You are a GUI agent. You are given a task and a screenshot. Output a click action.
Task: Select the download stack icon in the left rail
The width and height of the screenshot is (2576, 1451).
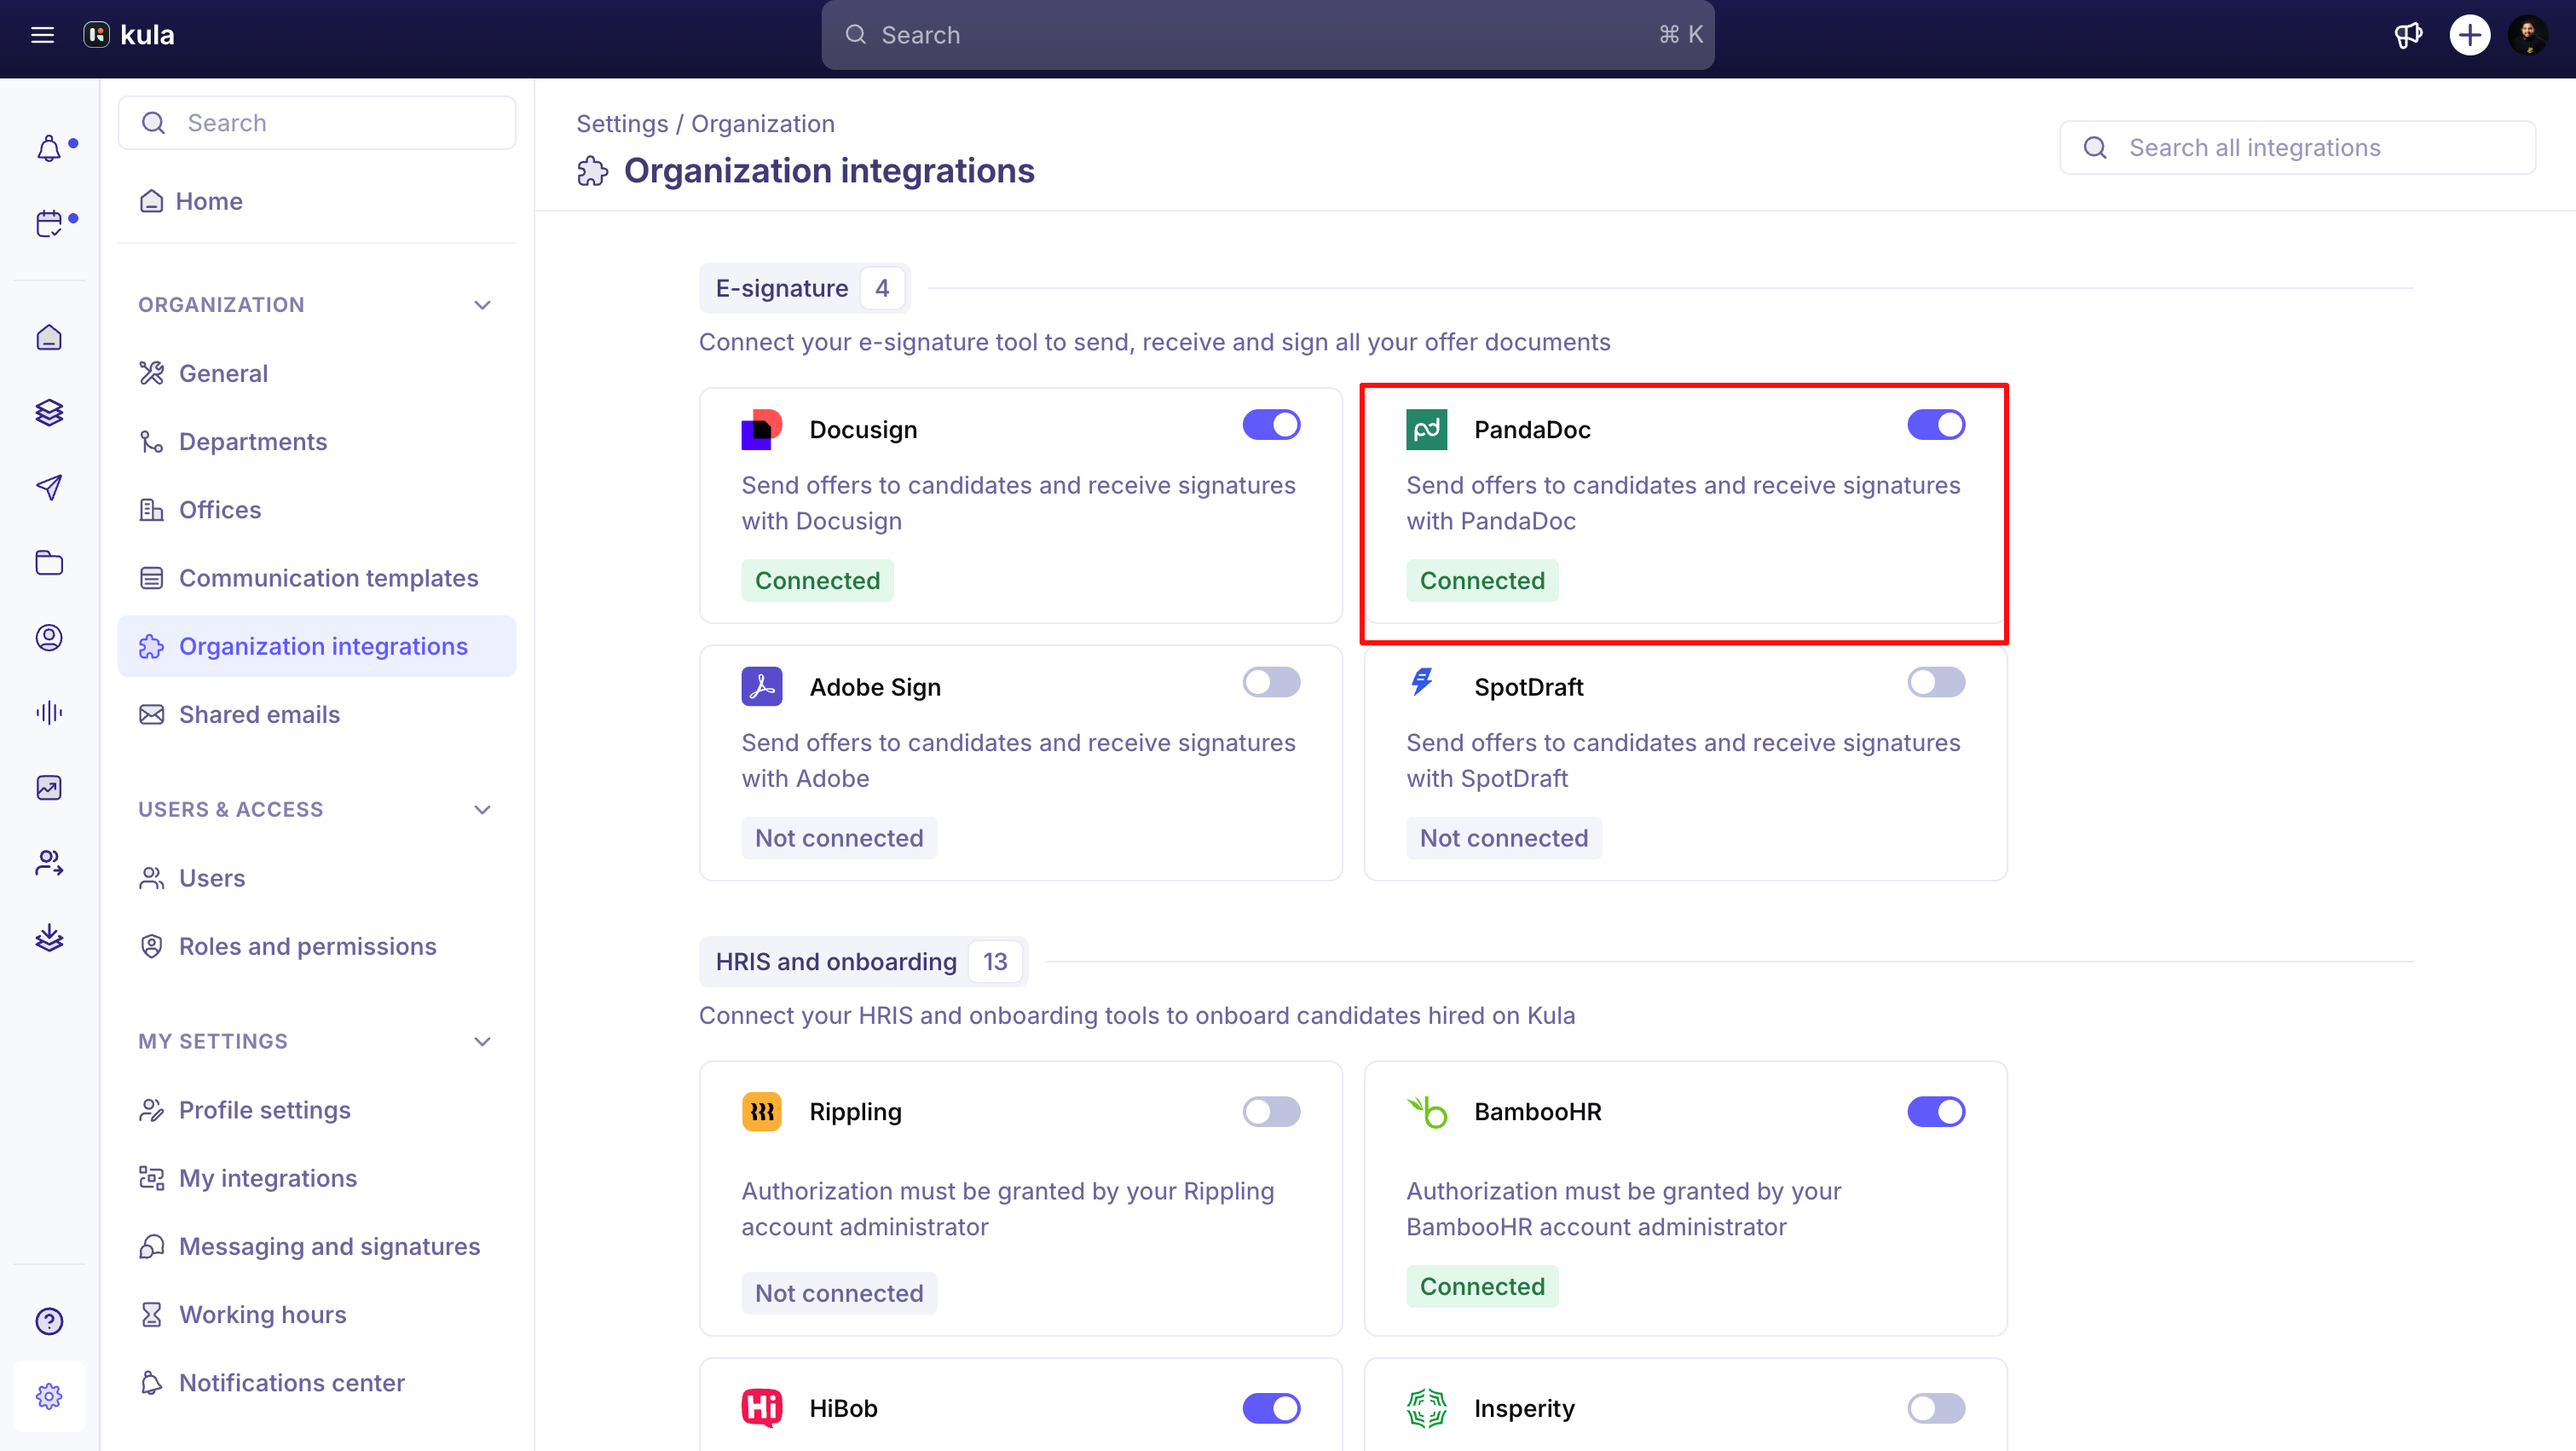tap(49, 938)
